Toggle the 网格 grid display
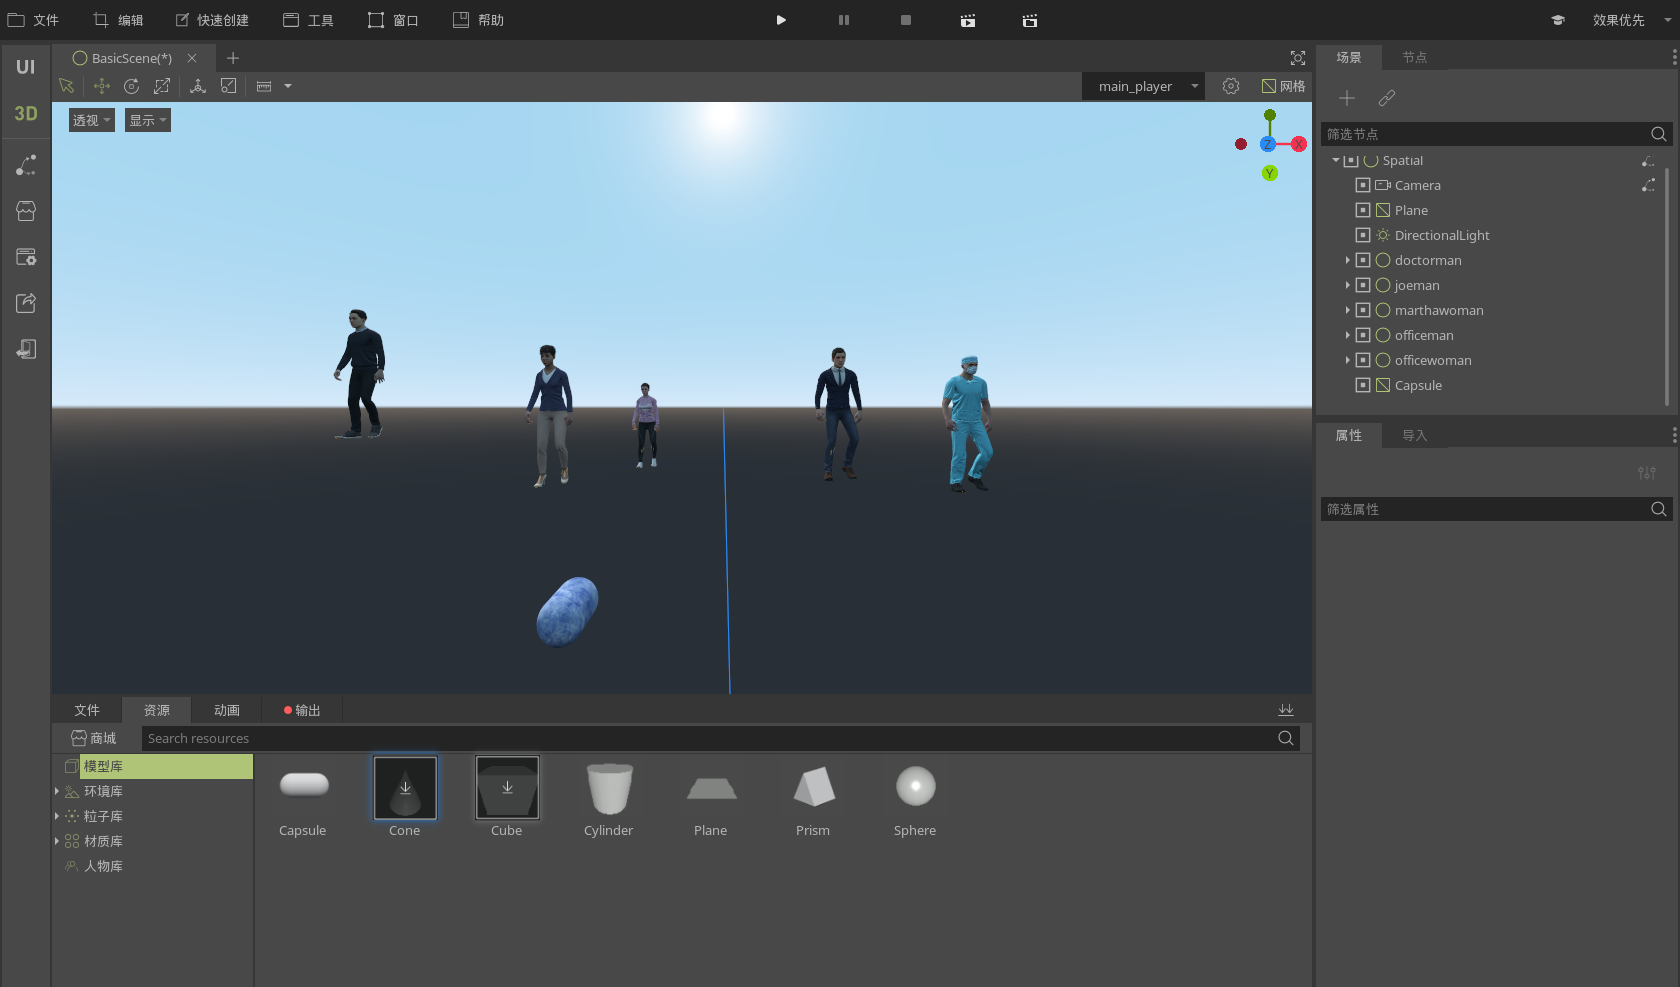 point(1283,86)
